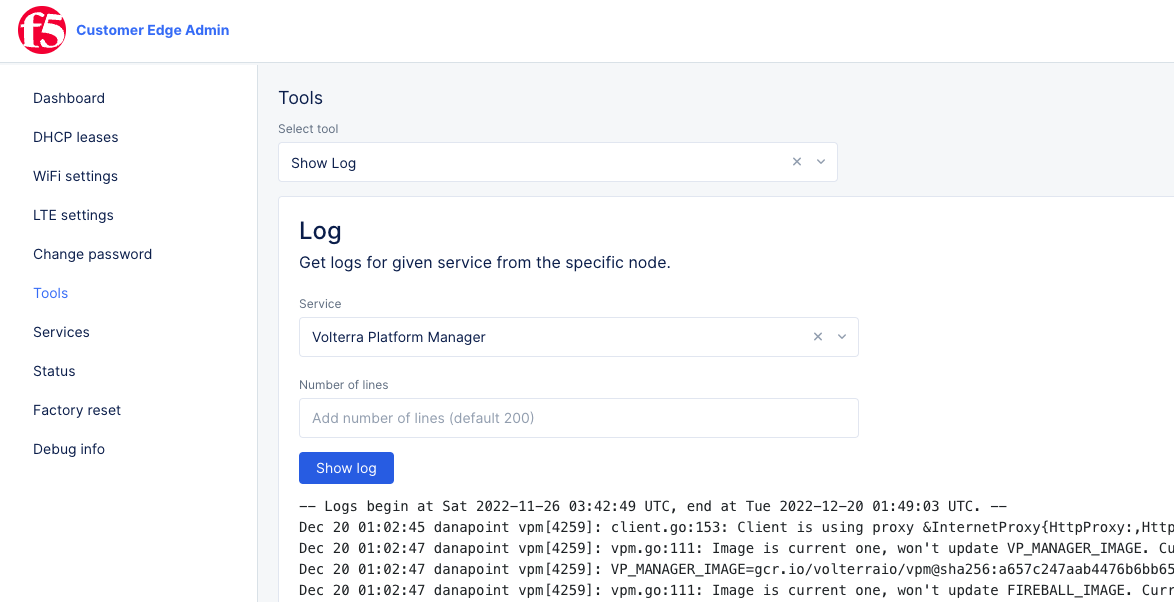
Task: Clear the Volterra Platform Manager selection
Action: [x=817, y=337]
